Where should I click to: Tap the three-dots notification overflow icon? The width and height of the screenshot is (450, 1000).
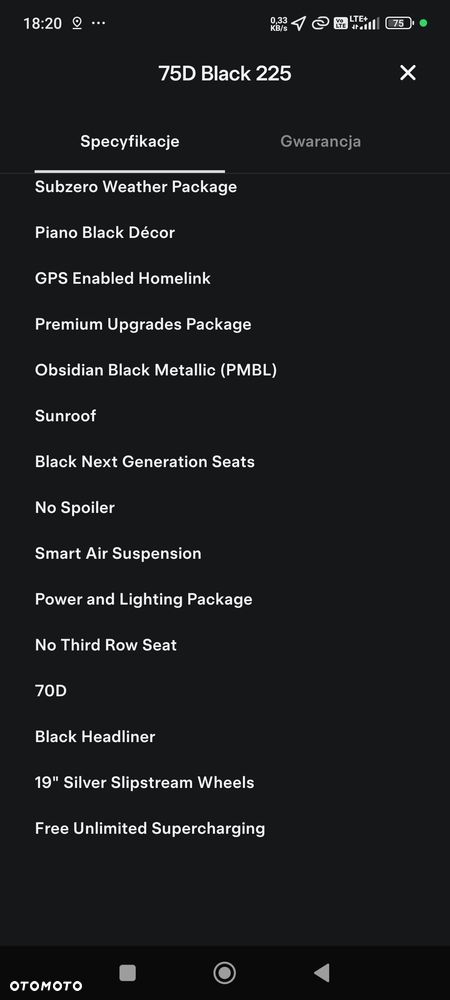click(99, 23)
